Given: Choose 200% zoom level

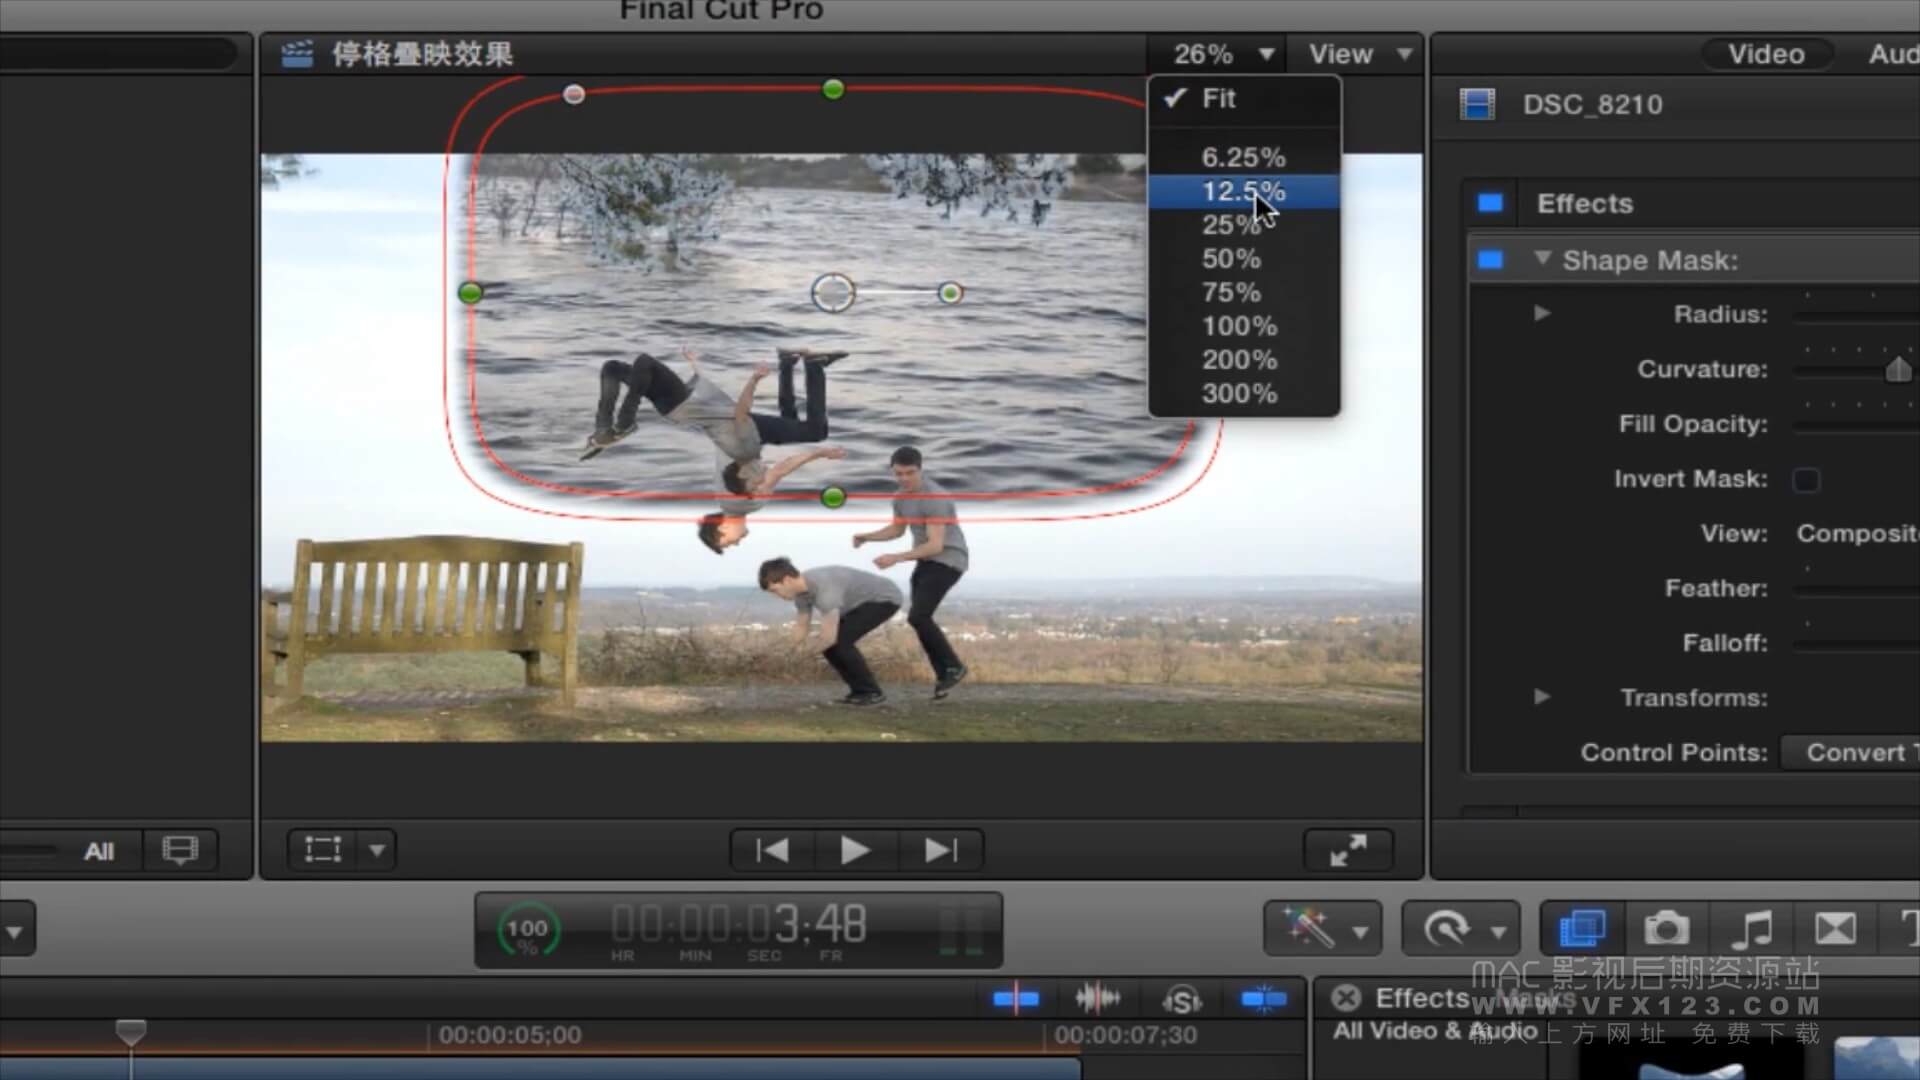Looking at the screenshot, I should (x=1244, y=359).
